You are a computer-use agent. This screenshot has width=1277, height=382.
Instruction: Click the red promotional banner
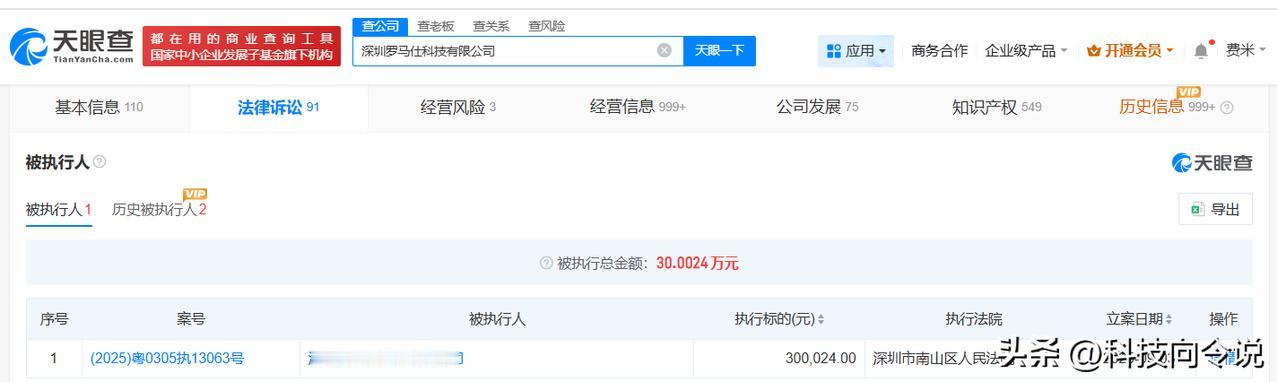click(242, 46)
